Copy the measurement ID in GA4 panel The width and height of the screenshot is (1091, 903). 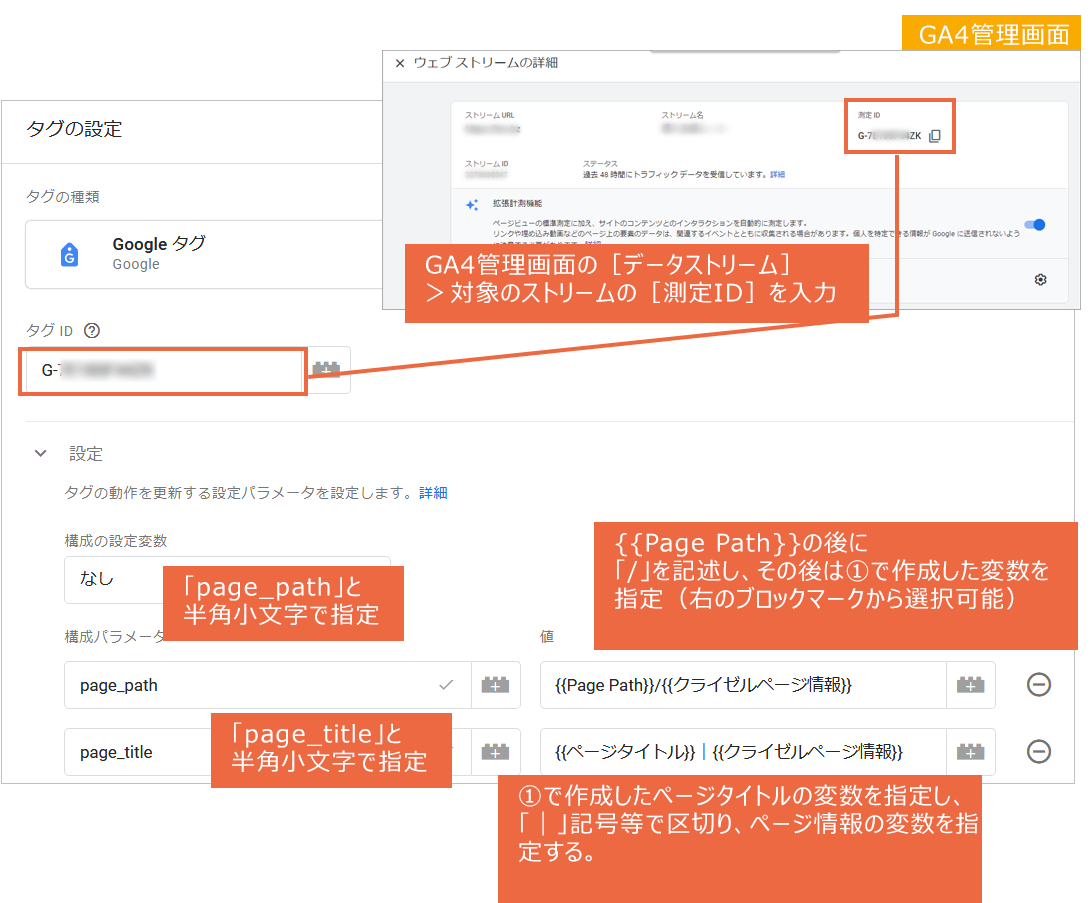[x=935, y=136]
